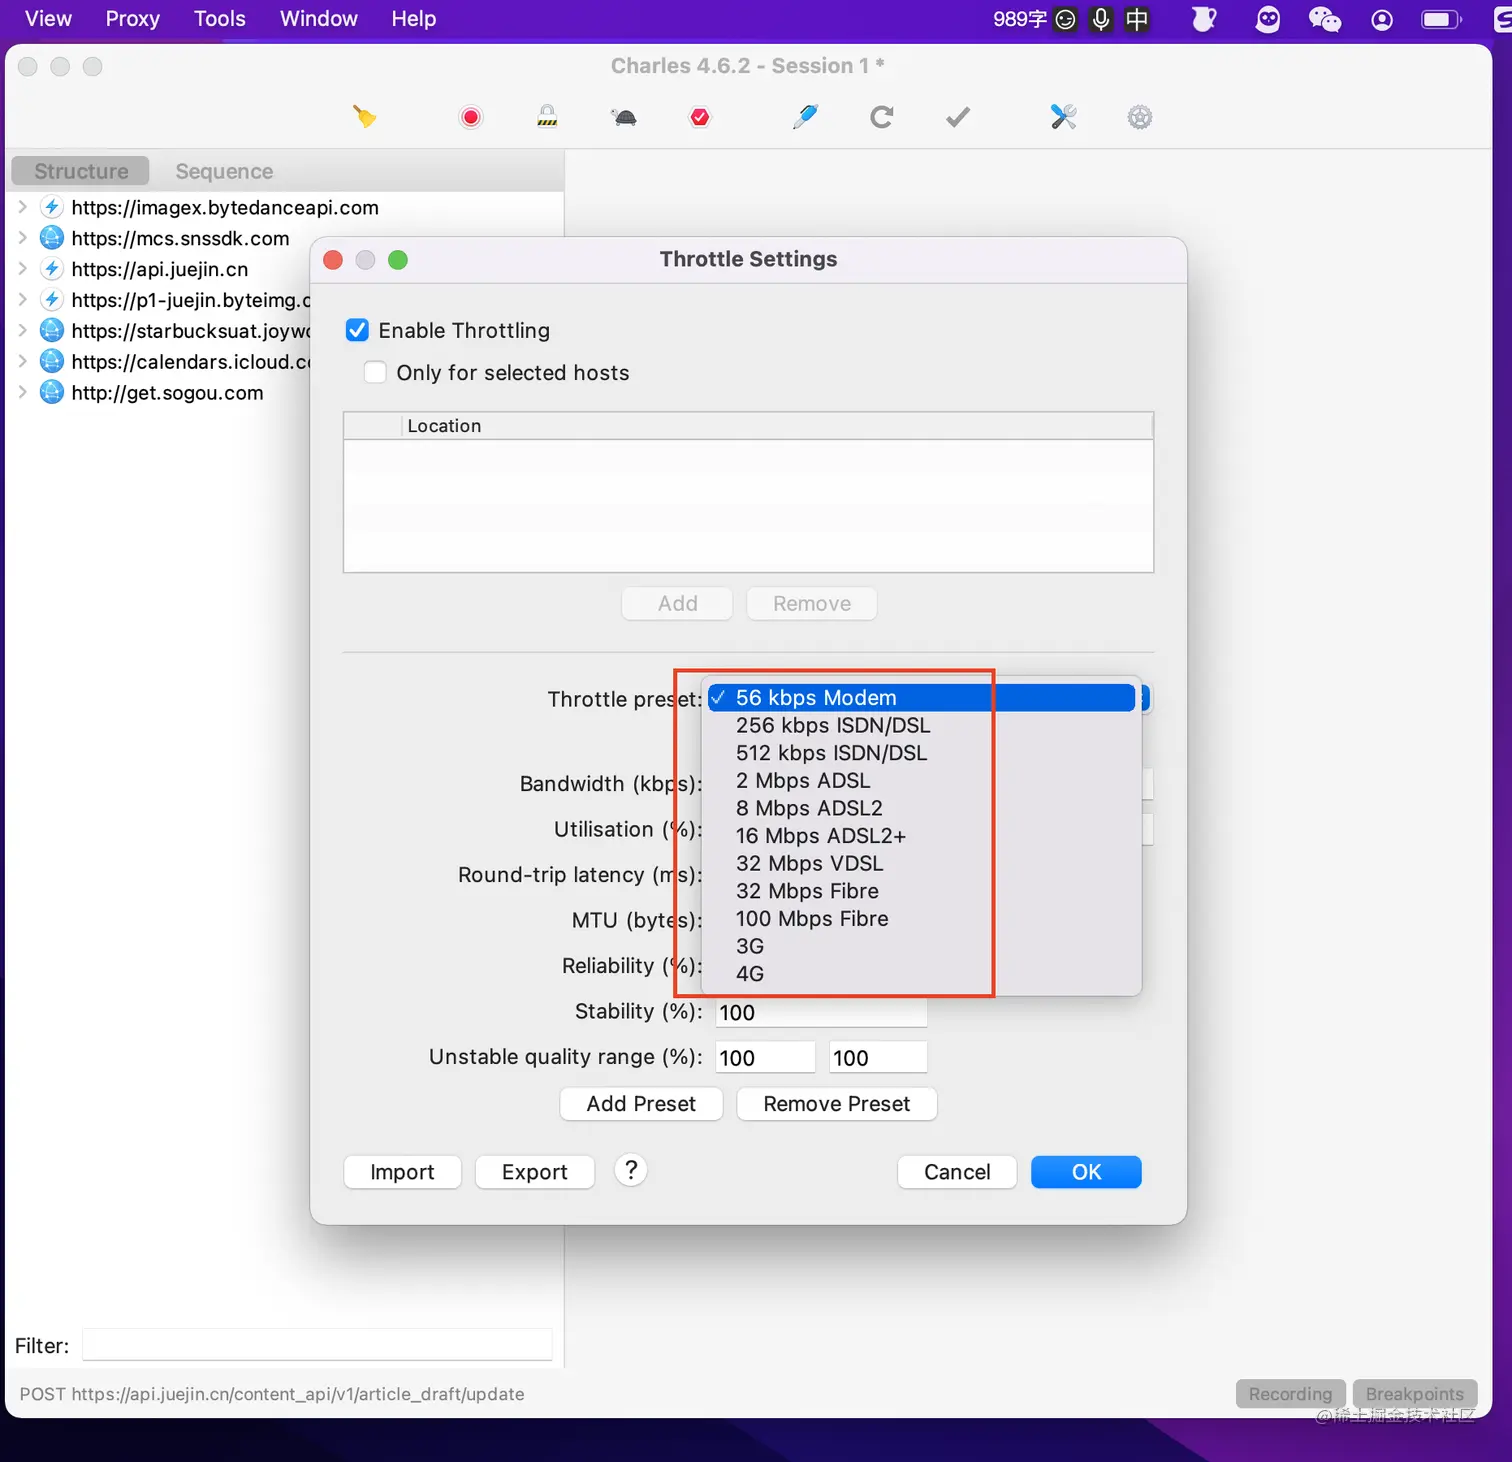The height and width of the screenshot is (1462, 1512).
Task: Toggle the turtle throttling icon
Action: coord(624,118)
